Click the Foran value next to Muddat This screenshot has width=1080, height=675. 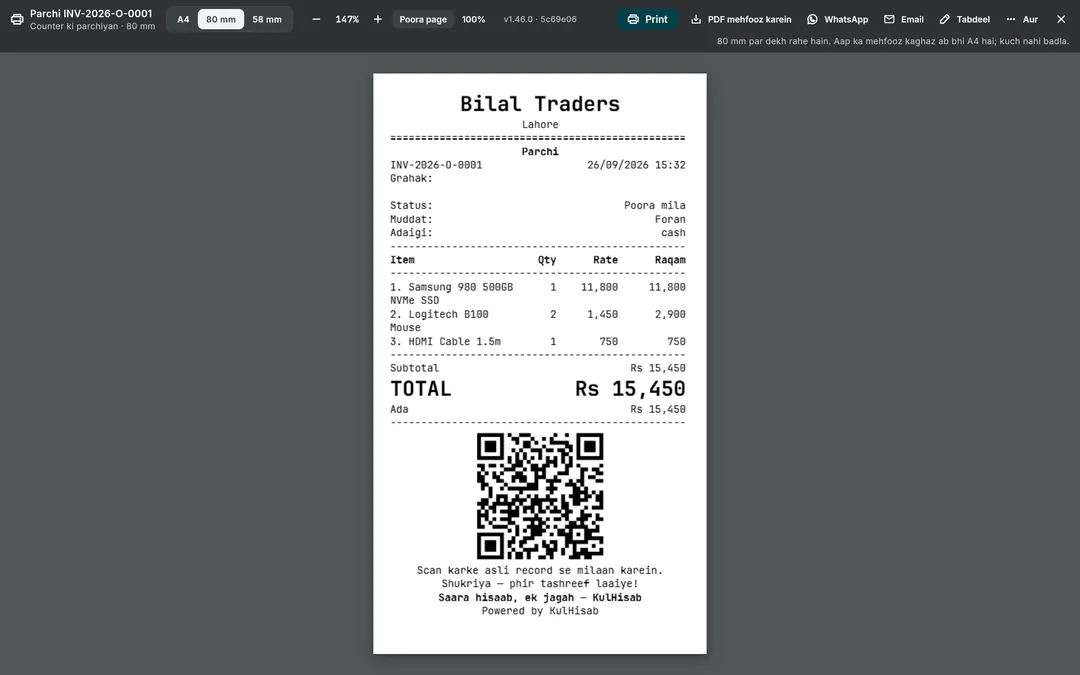[x=670, y=220]
